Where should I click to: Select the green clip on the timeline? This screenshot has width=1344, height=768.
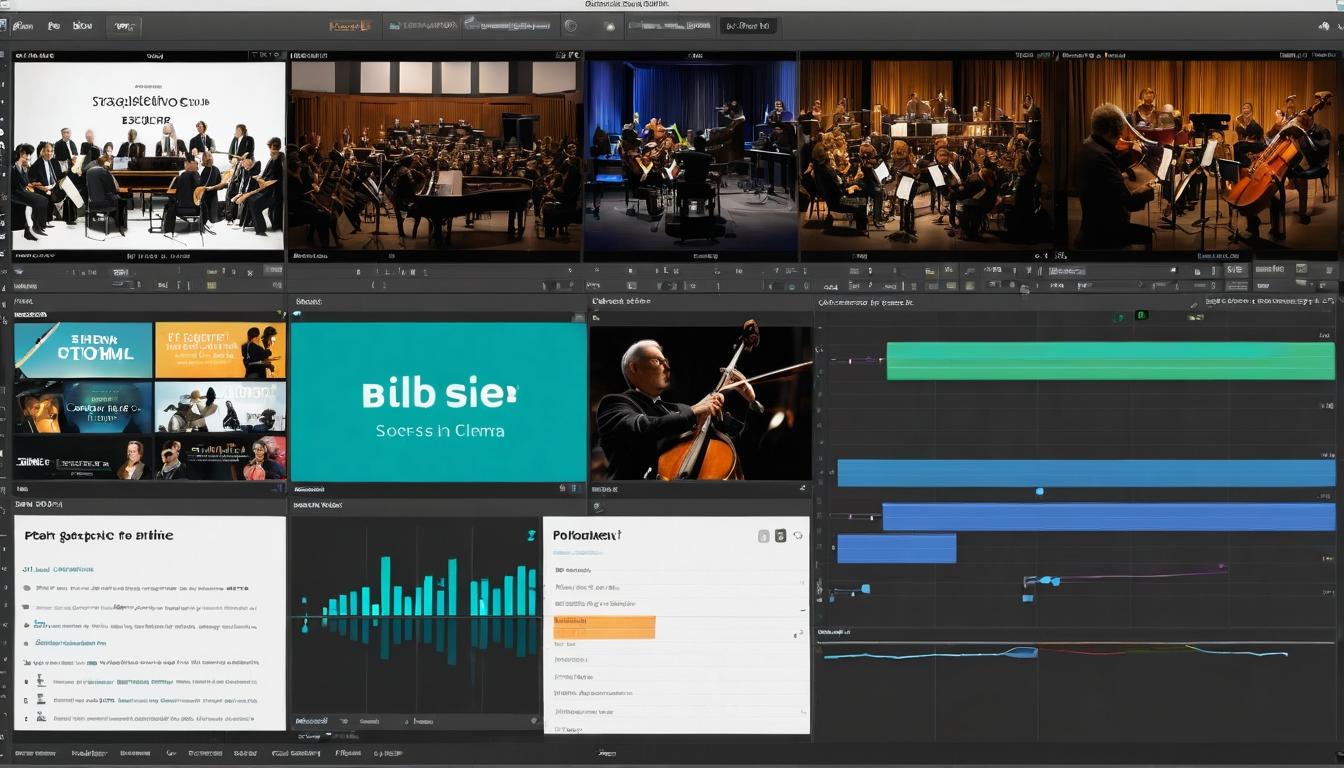(x=1110, y=361)
